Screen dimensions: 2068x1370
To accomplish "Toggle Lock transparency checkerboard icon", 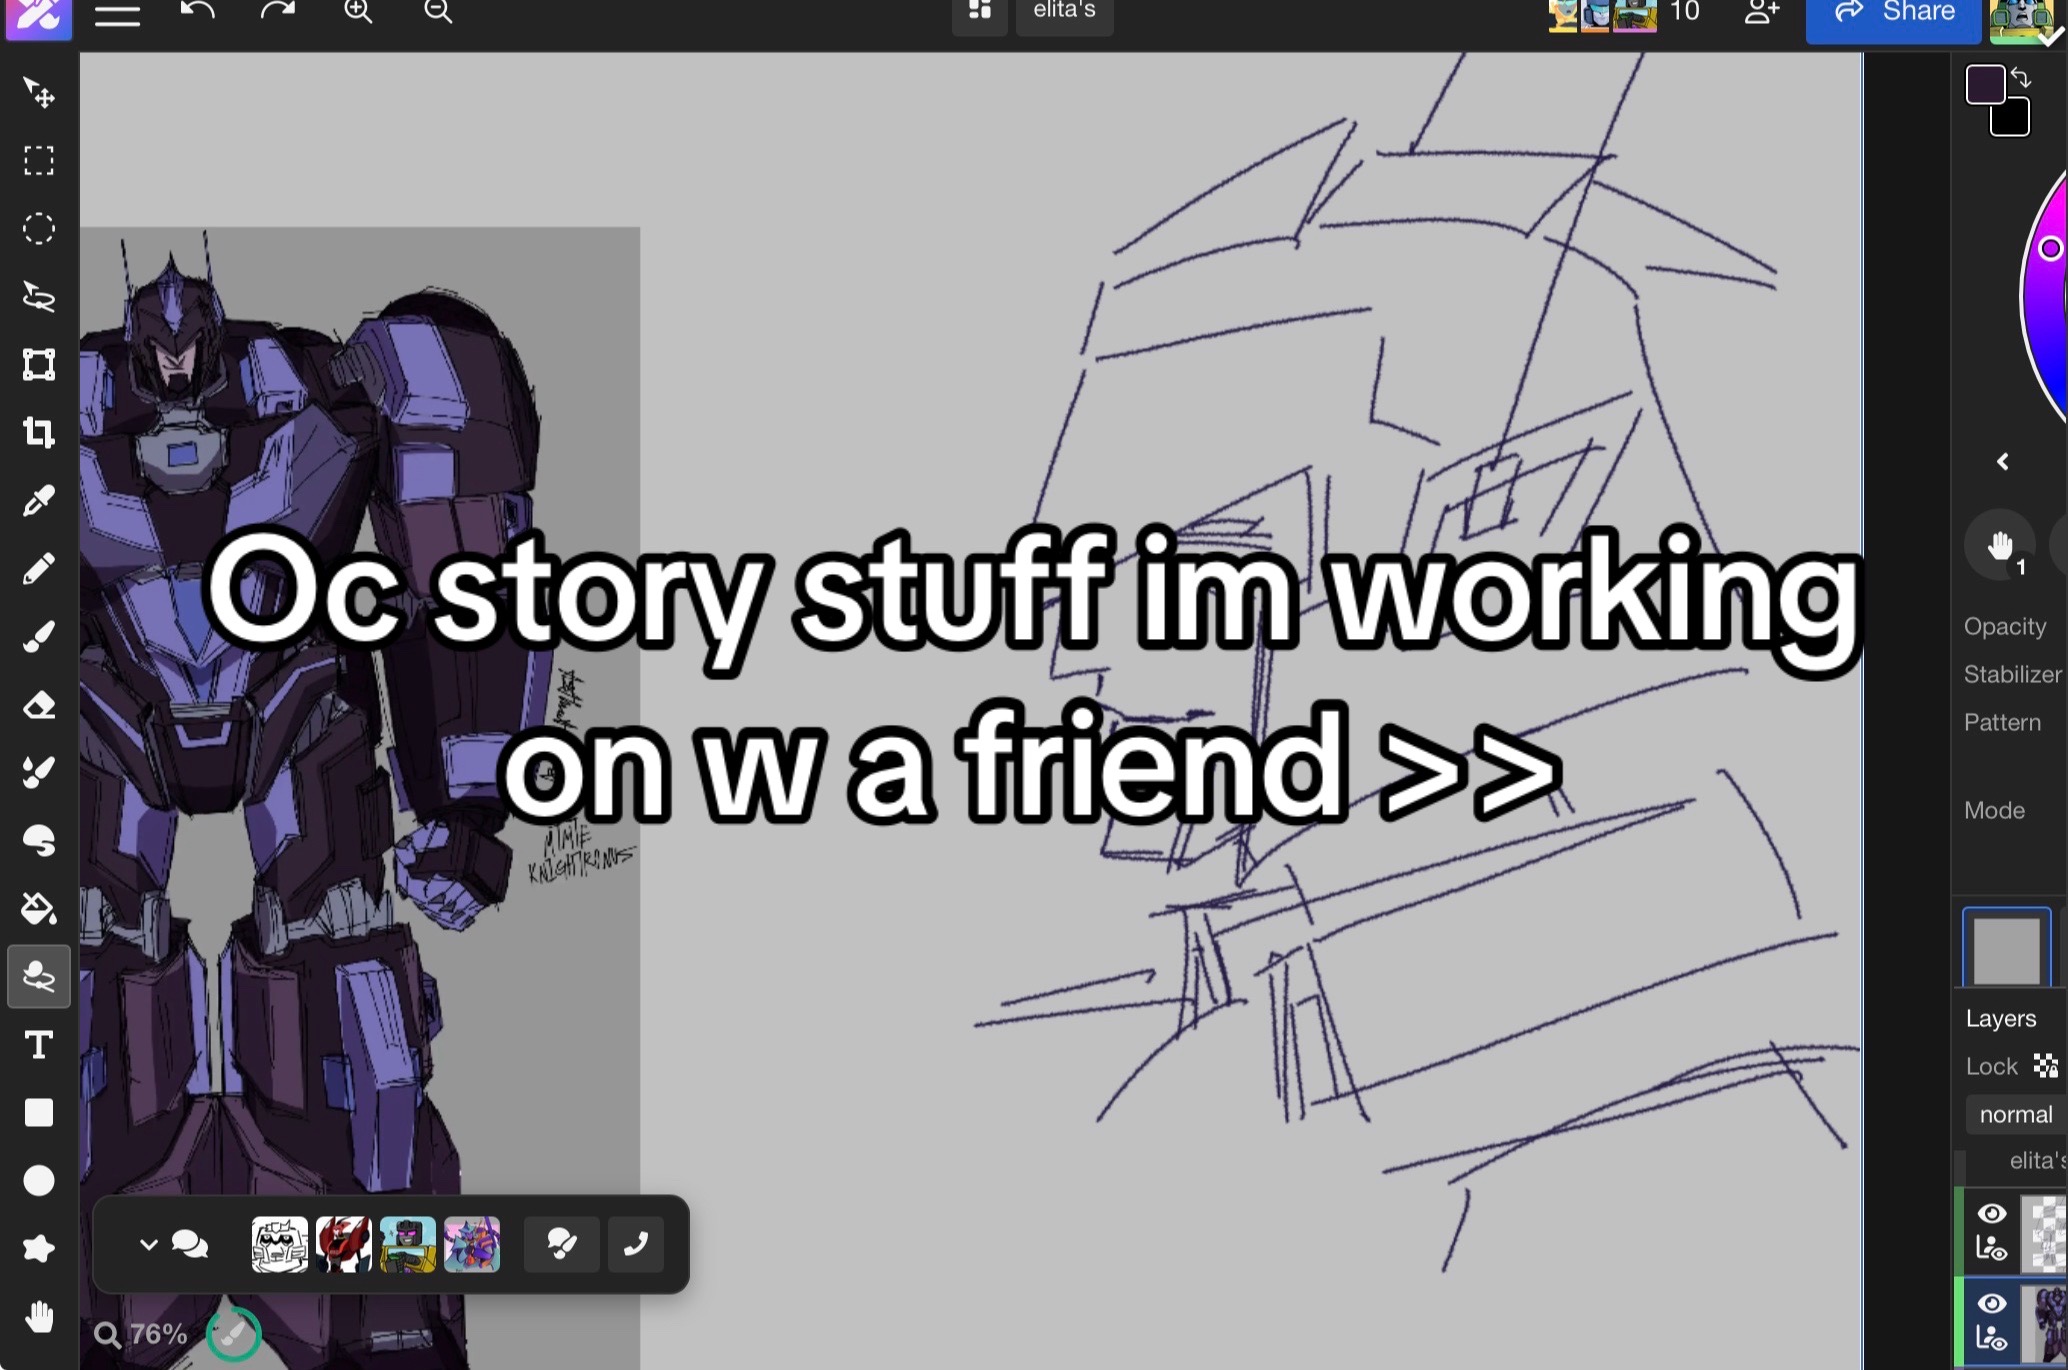I will 2045,1066.
